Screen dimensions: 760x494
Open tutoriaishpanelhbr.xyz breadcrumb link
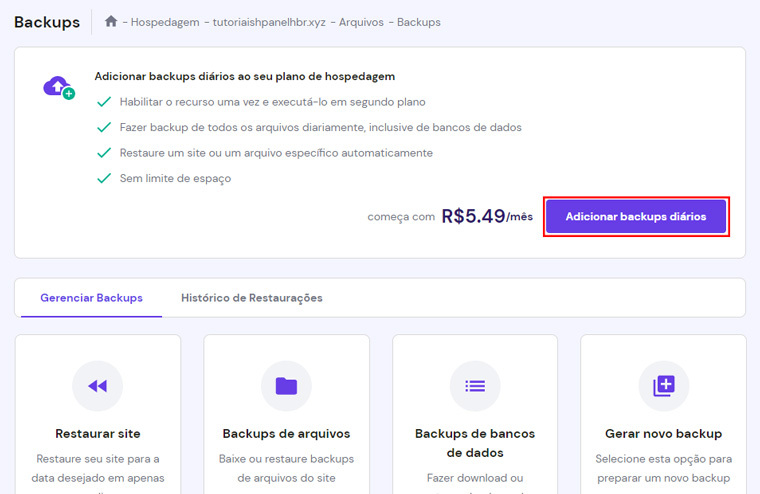(x=269, y=22)
